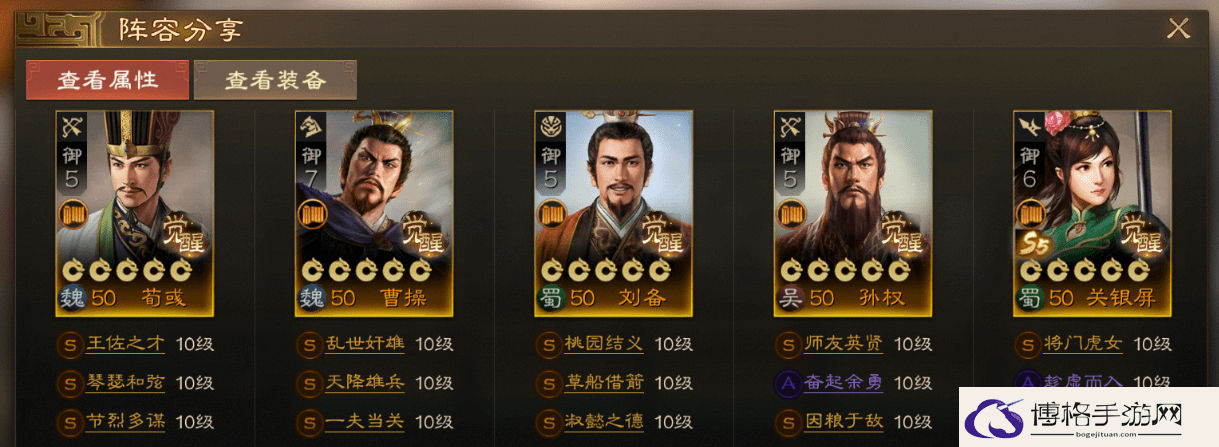
Task: Click the orange bamboo-scroll icon on 孙权's card
Action: pos(792,214)
